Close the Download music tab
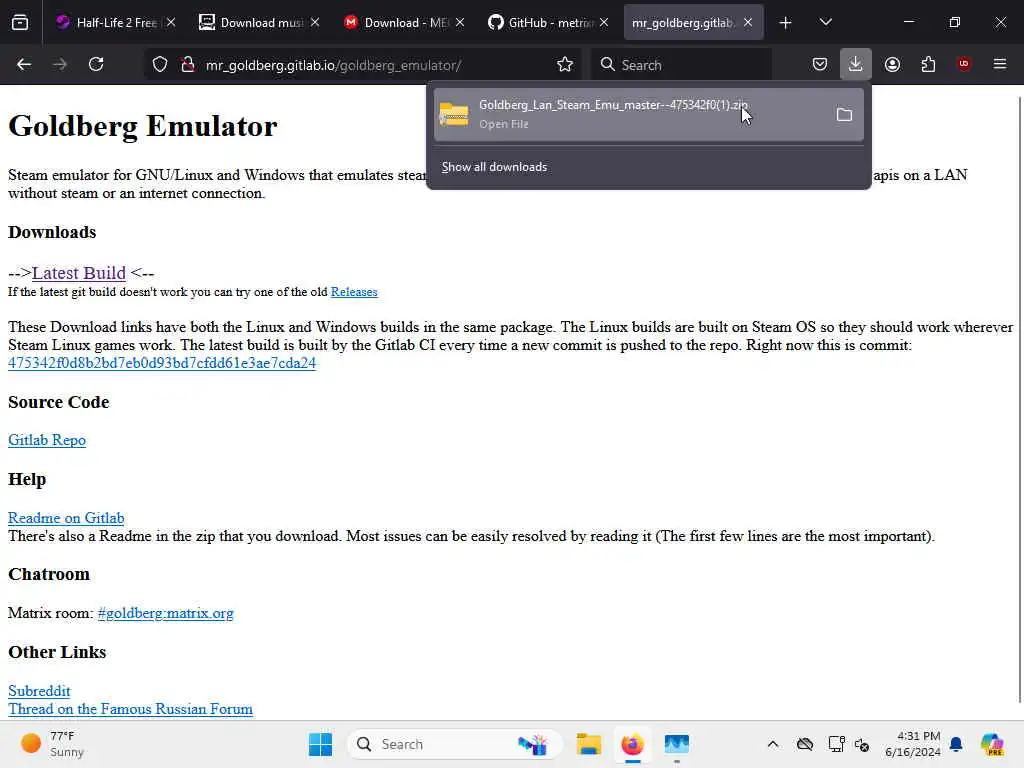Screen dimensions: 1024x768 [x=315, y=23]
